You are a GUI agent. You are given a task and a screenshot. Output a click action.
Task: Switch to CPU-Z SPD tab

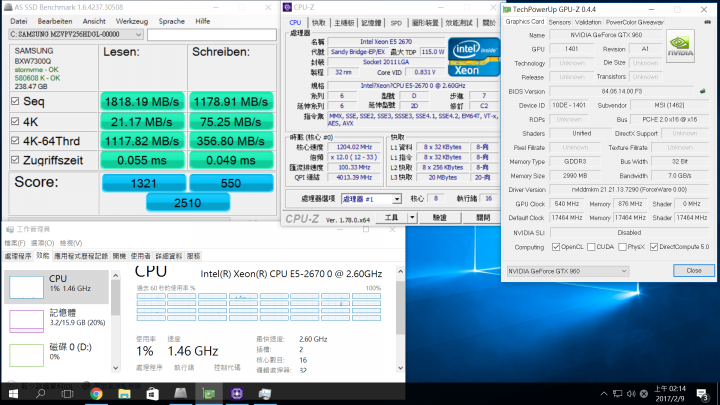point(396,22)
